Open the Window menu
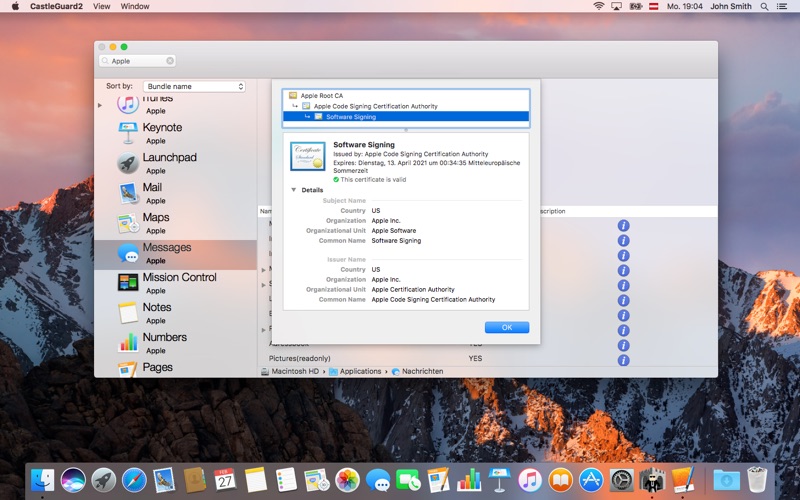800x500 pixels. pyautogui.click(x=135, y=6)
